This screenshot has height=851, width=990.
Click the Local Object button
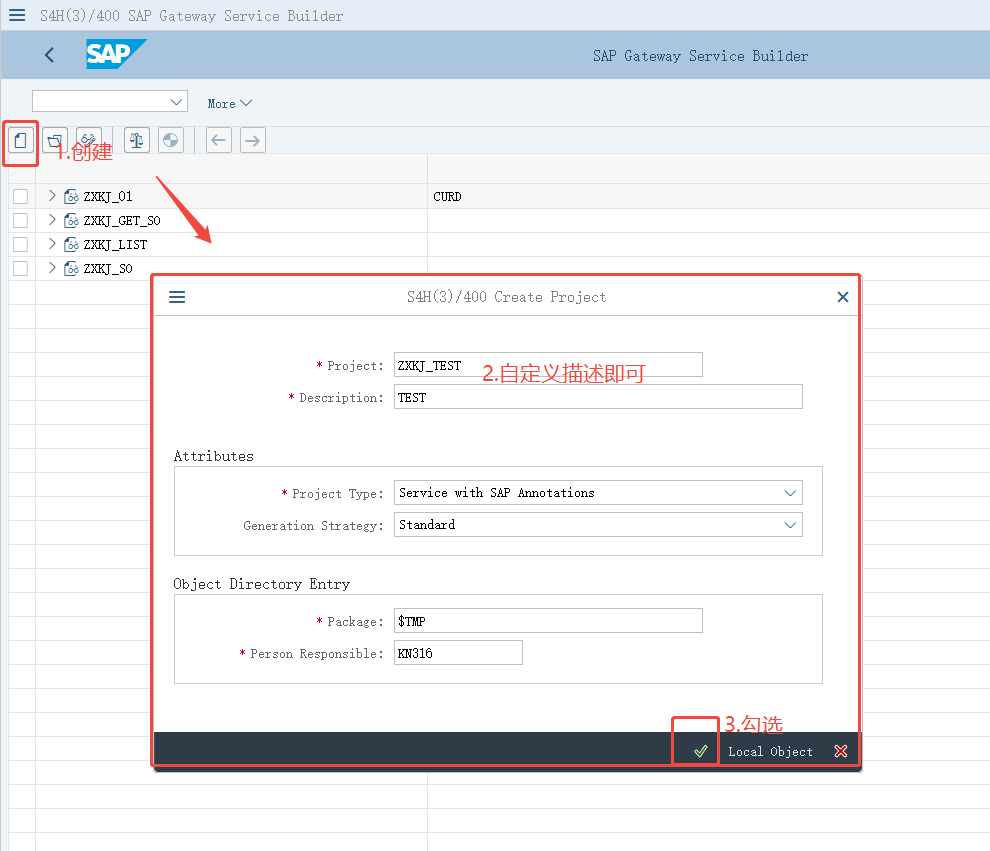coord(770,751)
